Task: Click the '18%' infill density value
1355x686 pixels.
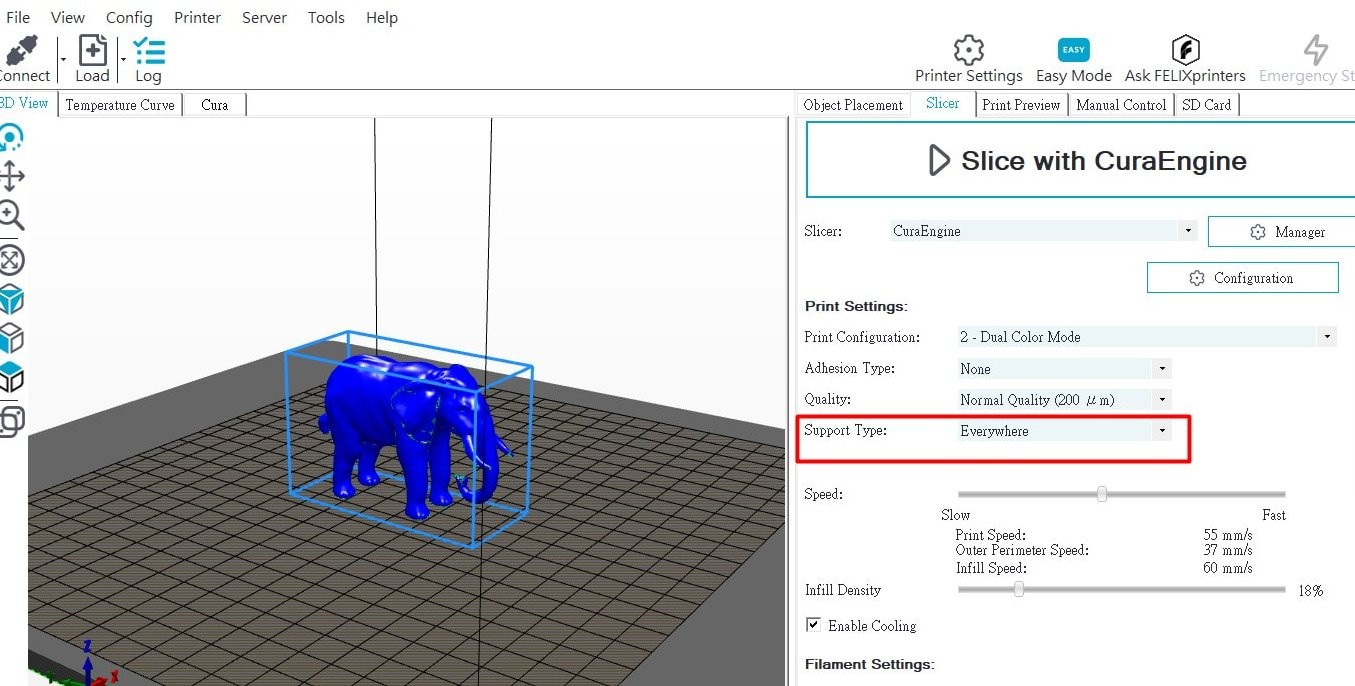Action: [1310, 591]
